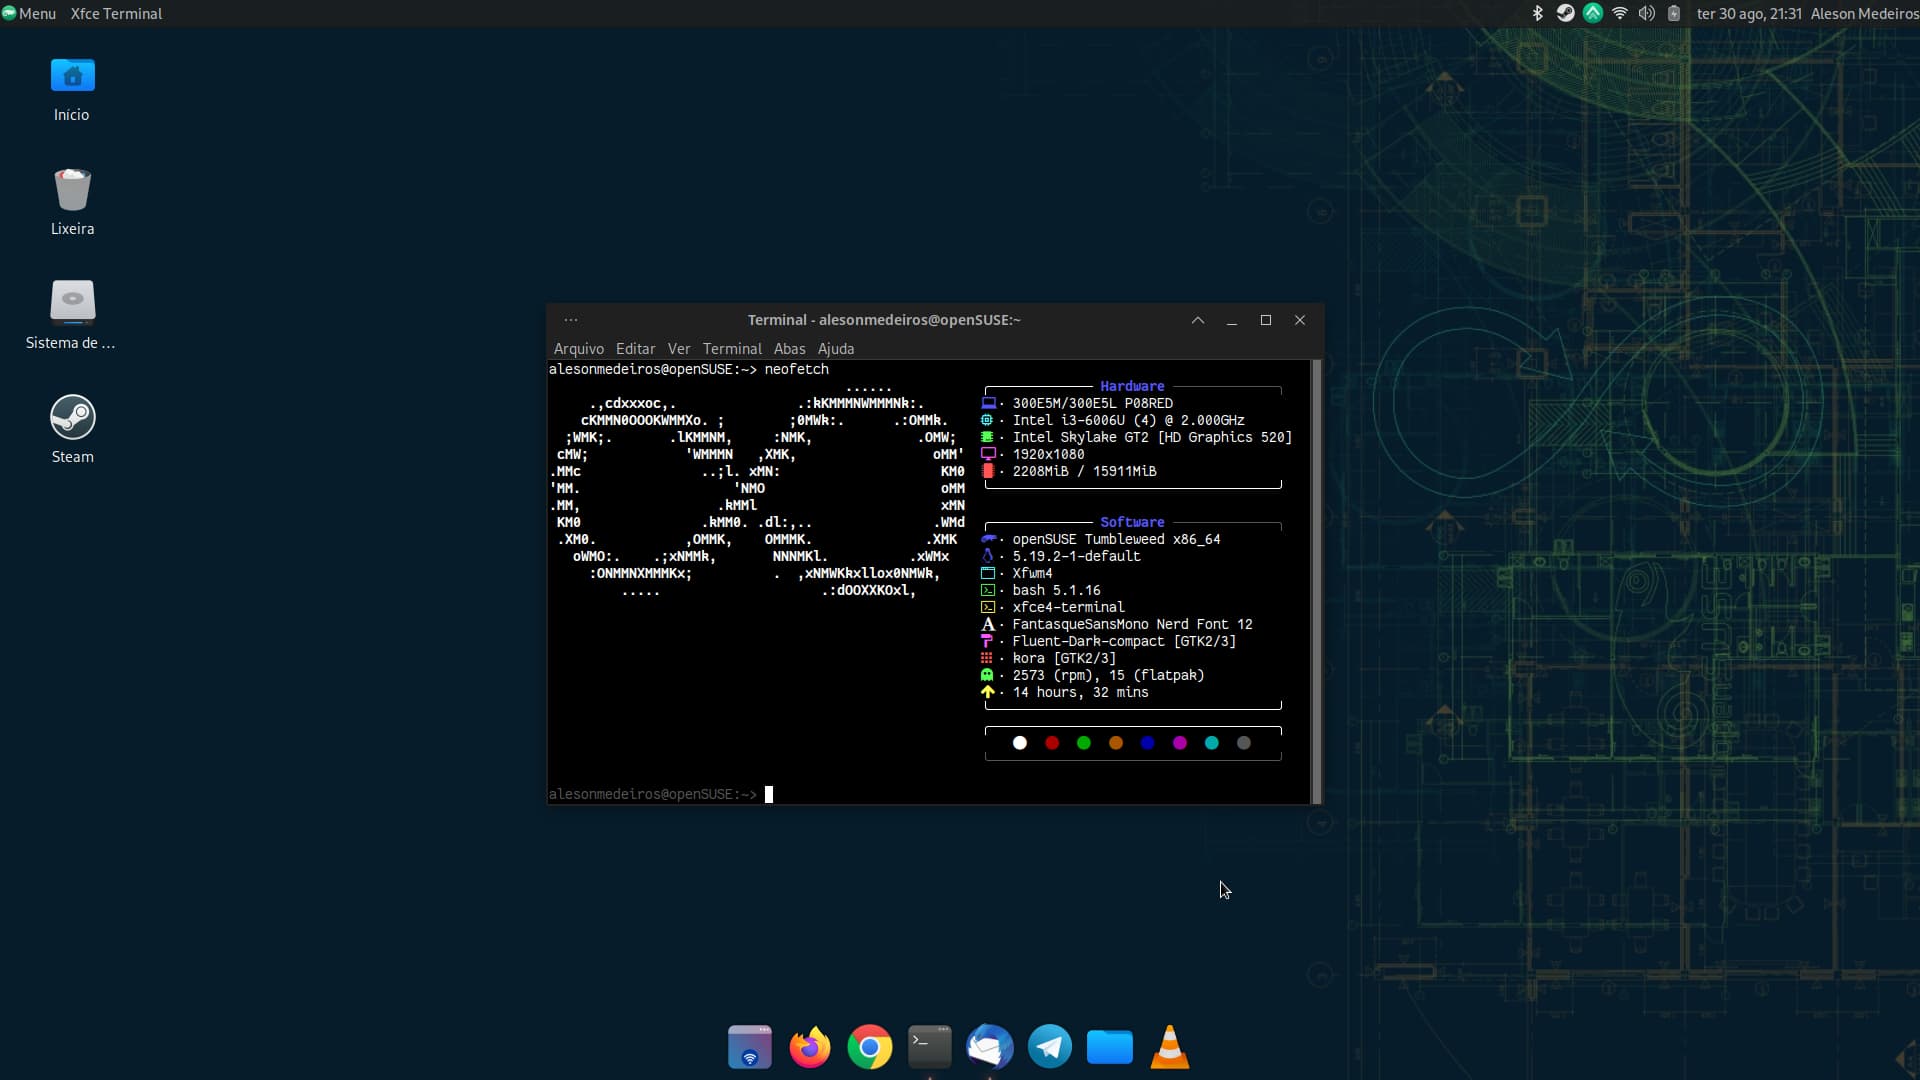Image resolution: width=1920 pixels, height=1080 pixels.
Task: Click the 'Fluent-Dark-compact [GTK2/3]' theme line
Action: [x=1124, y=641]
